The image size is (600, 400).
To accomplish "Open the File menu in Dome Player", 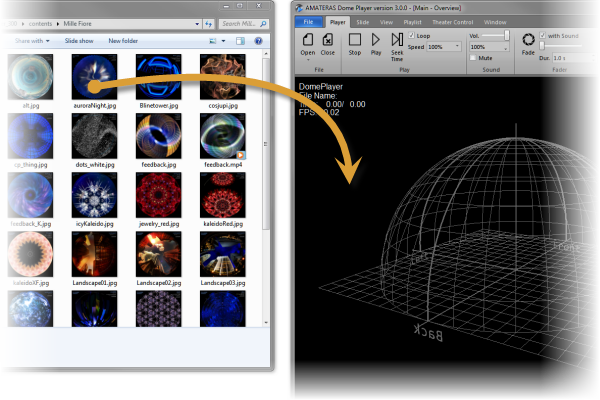I will tap(308, 22).
